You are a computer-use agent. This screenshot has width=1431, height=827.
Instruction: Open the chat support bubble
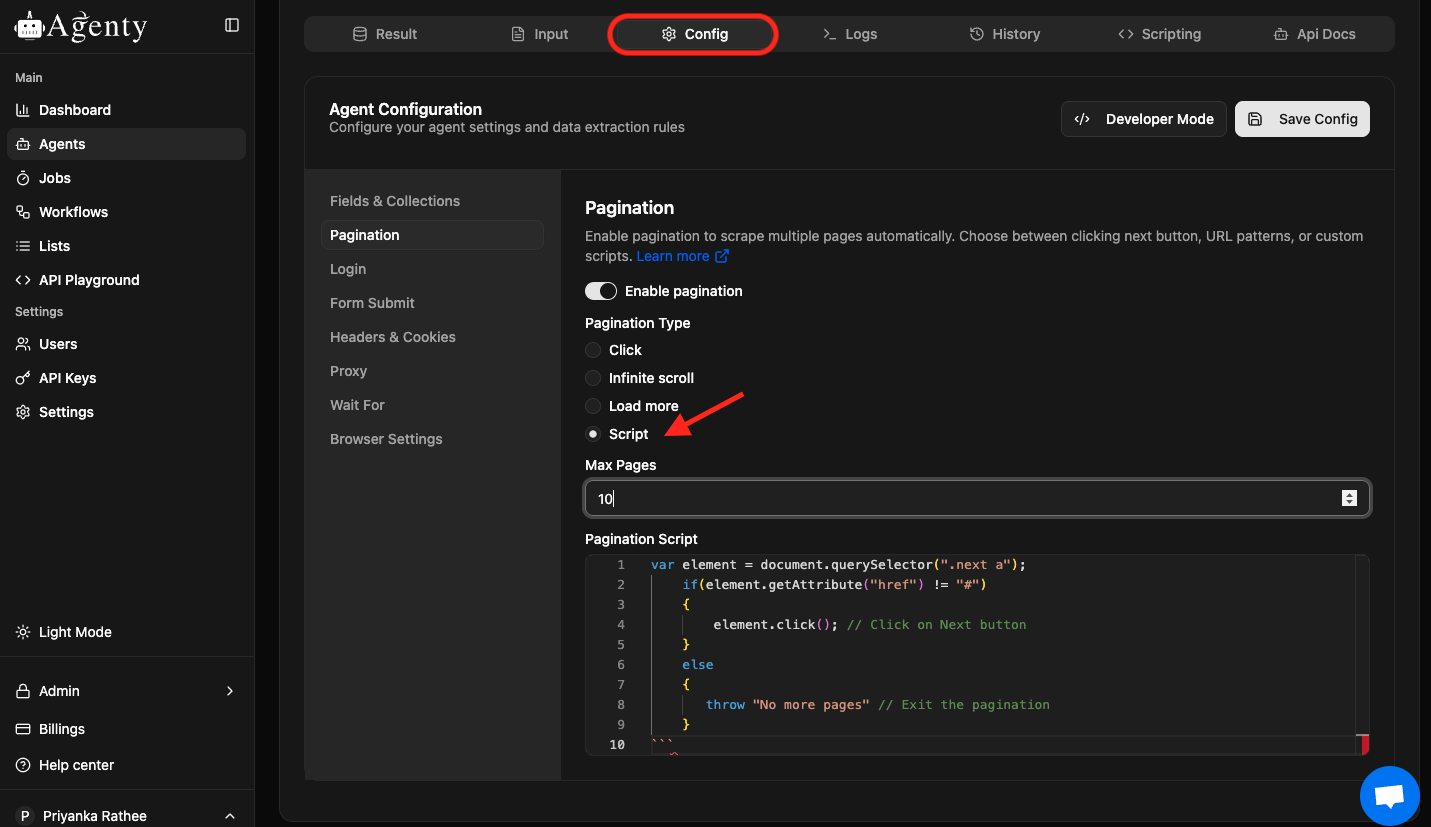point(1389,796)
